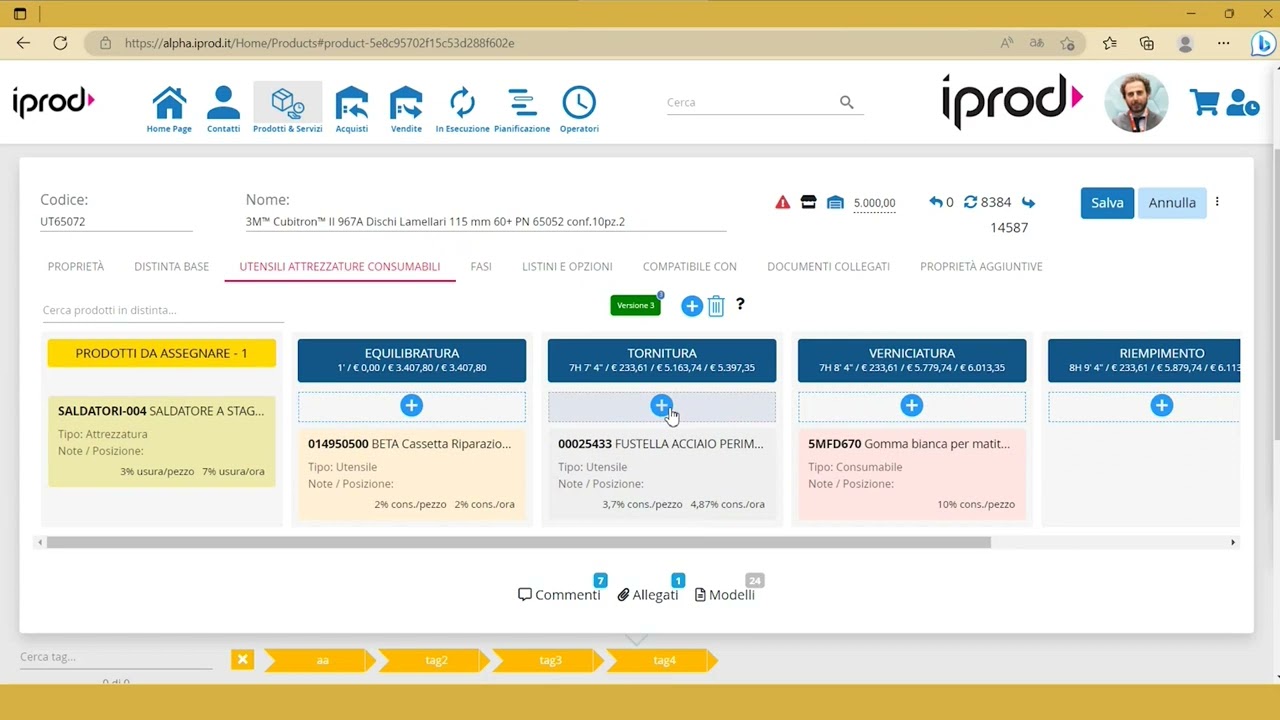Select the 00025433 FUSTELLA ACCIAIO card

(661, 474)
